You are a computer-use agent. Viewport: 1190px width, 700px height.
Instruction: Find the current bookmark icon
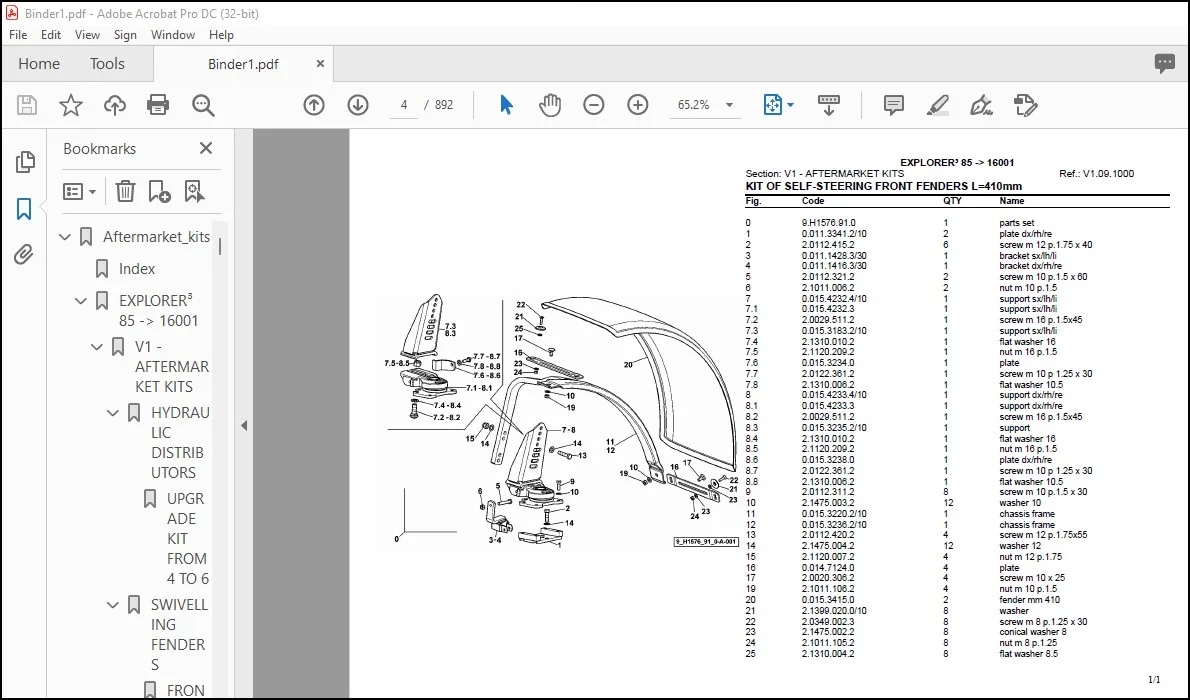194,191
